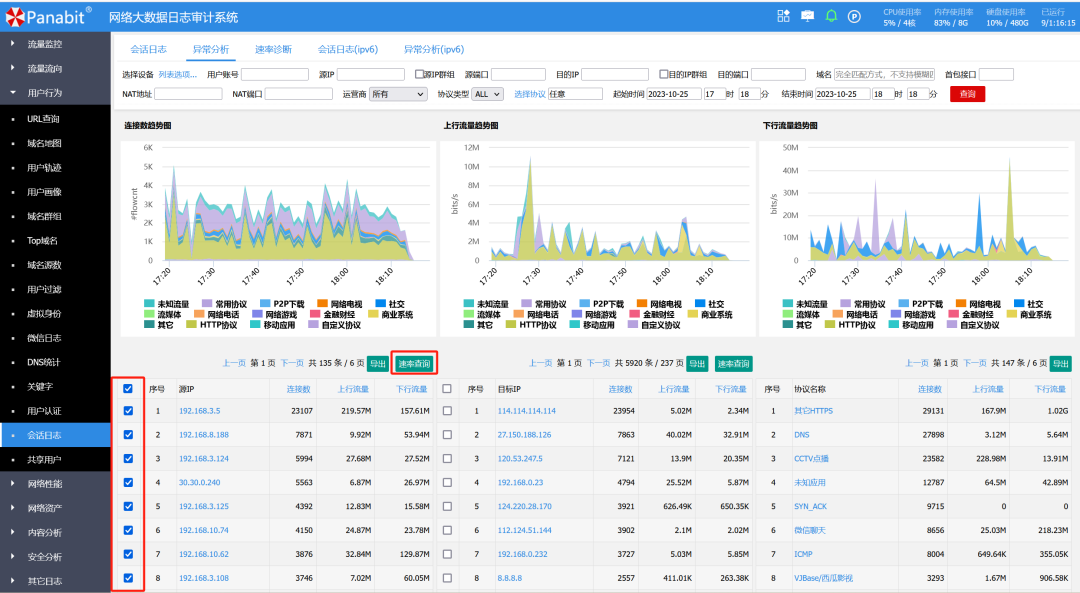Open the 运营商 dropdown
This screenshot has width=1080, height=593.
[x=398, y=94]
